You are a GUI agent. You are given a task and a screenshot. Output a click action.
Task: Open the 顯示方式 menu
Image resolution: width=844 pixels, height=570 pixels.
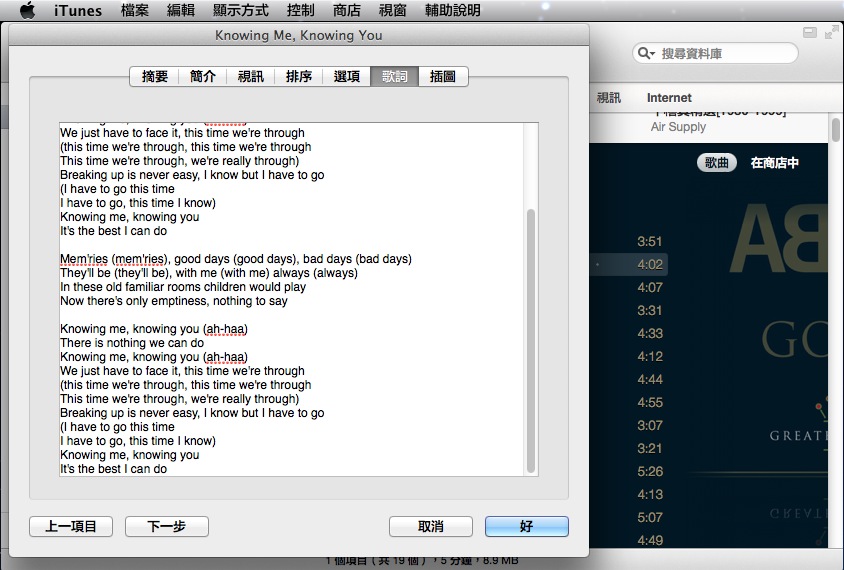tap(241, 10)
